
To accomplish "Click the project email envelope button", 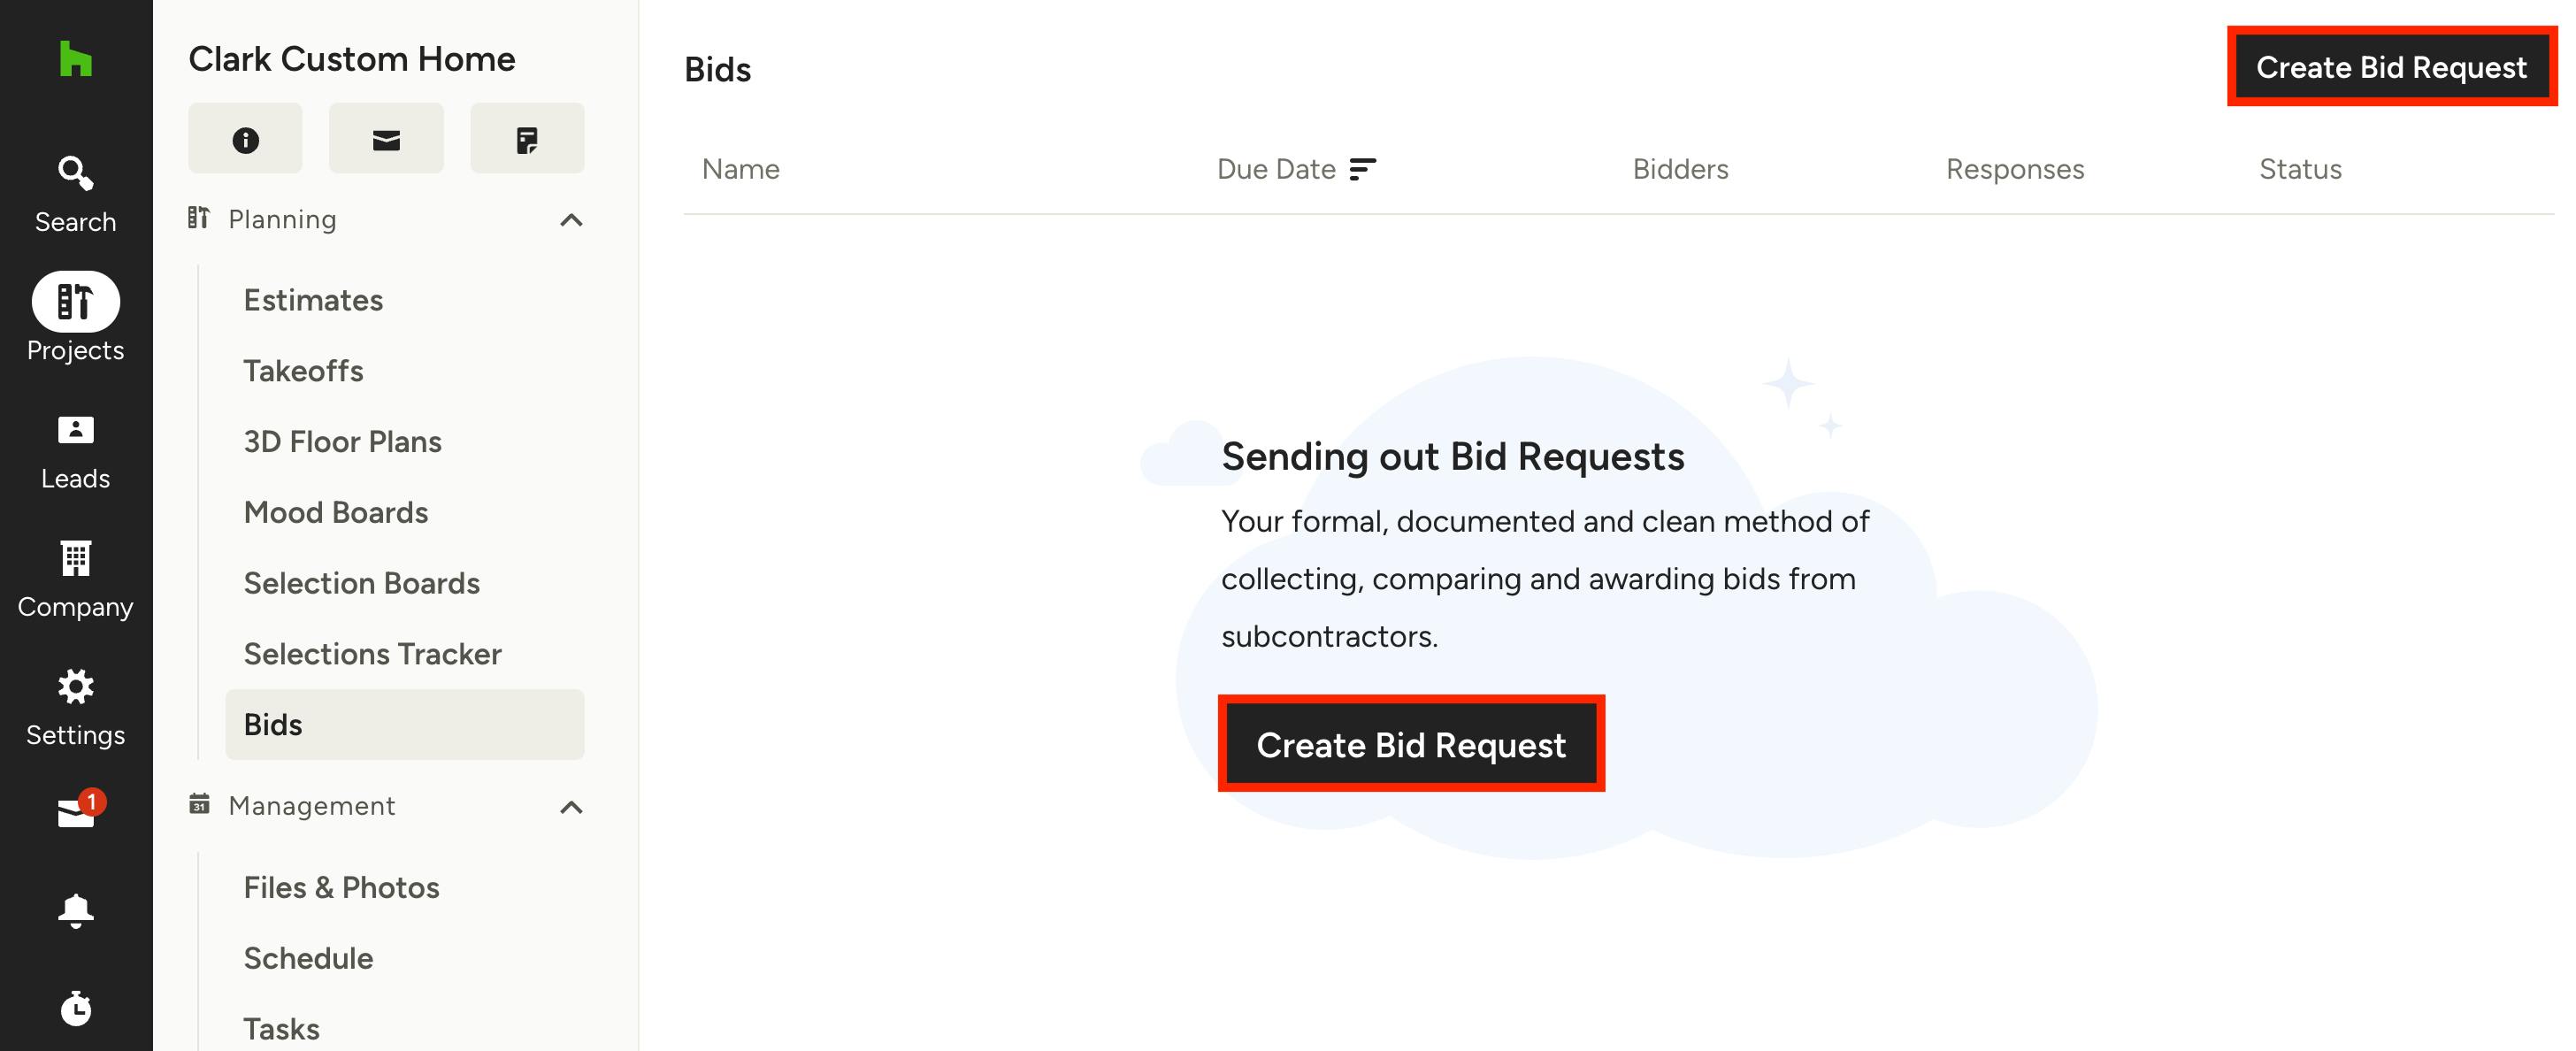I will click(x=386, y=139).
